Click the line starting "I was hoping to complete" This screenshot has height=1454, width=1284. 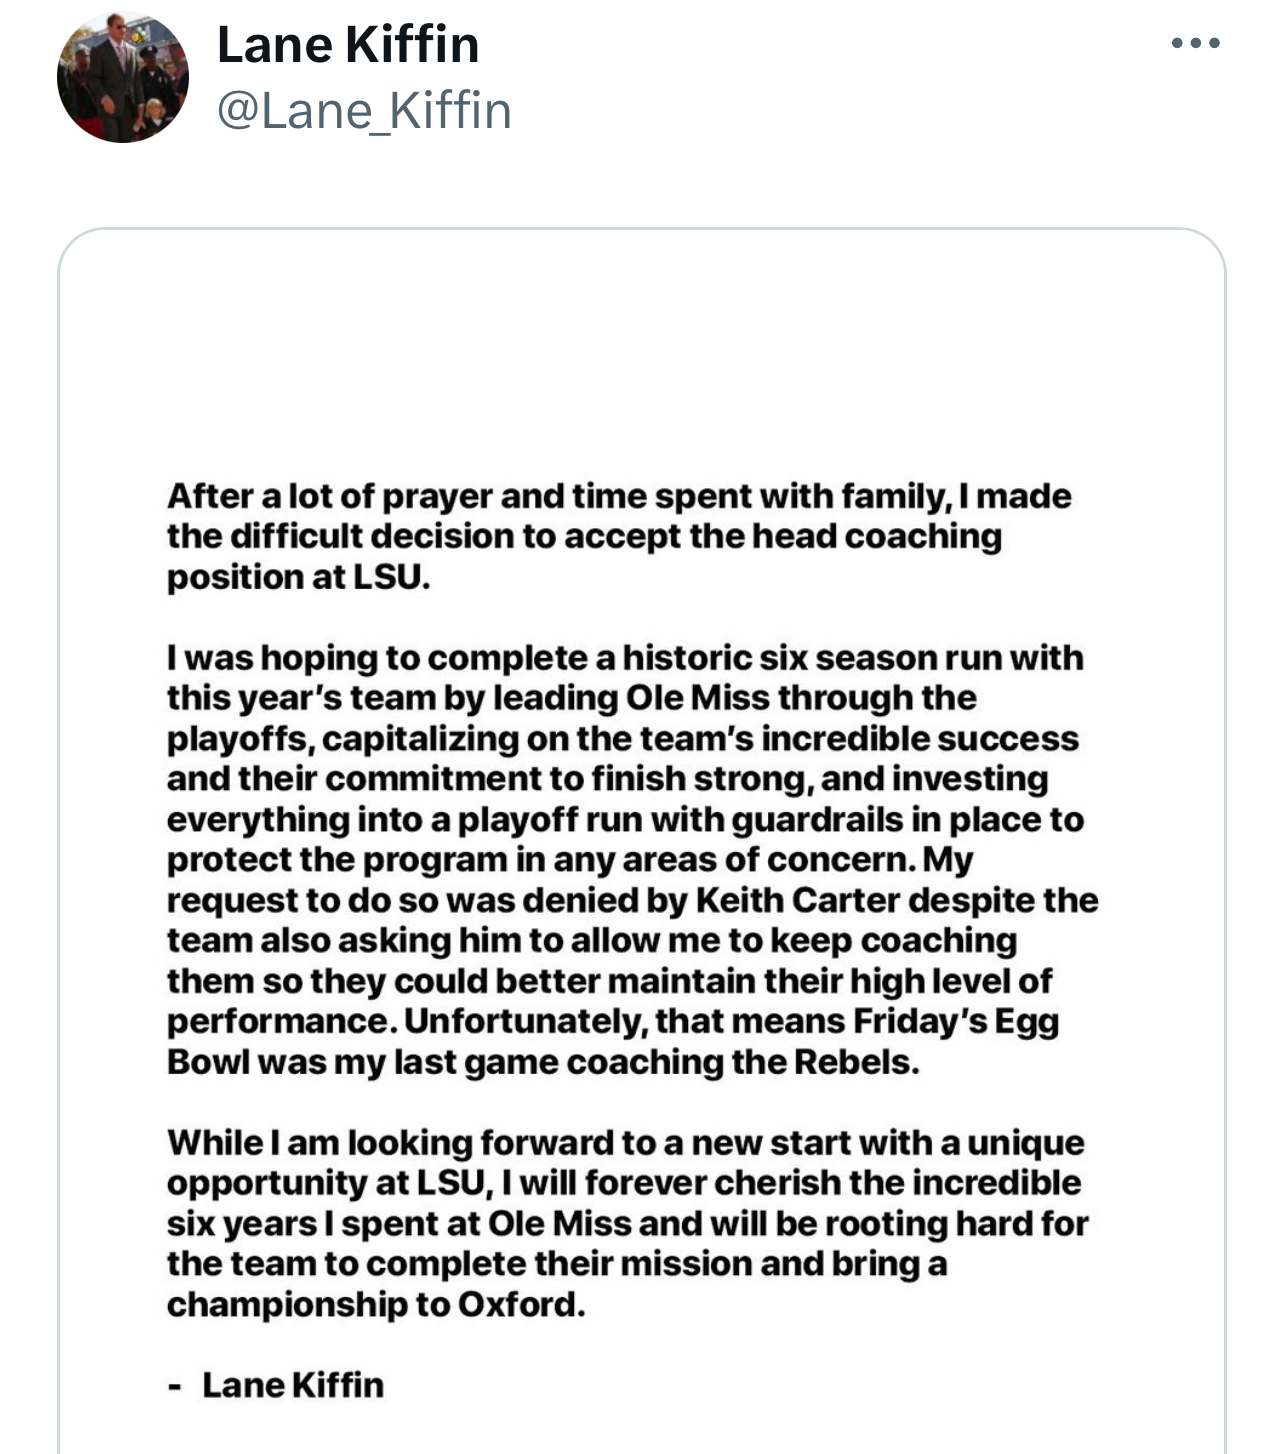point(624,658)
